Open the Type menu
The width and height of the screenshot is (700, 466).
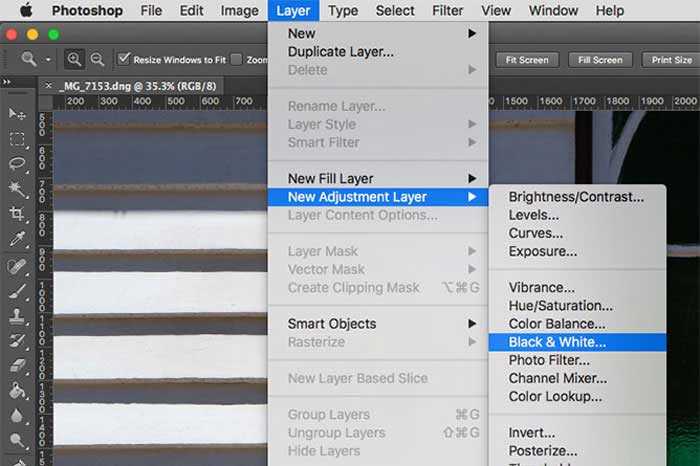tap(343, 10)
